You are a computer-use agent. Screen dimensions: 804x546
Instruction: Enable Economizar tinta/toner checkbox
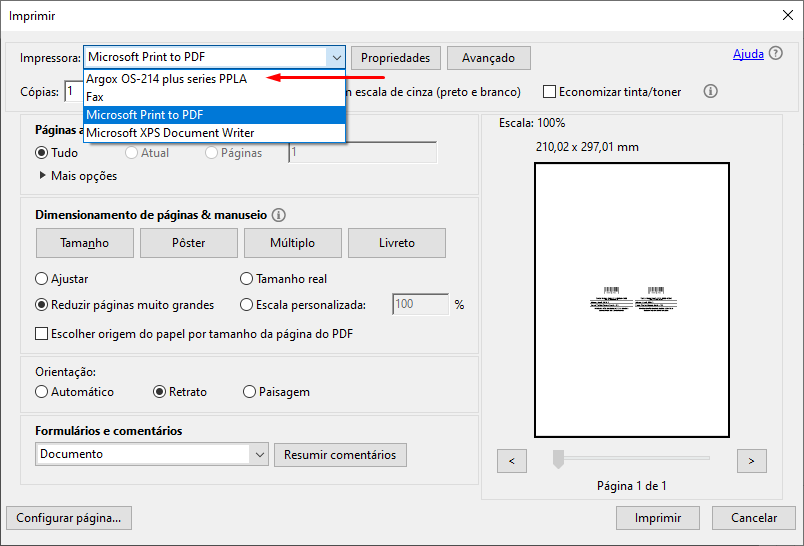[549, 92]
